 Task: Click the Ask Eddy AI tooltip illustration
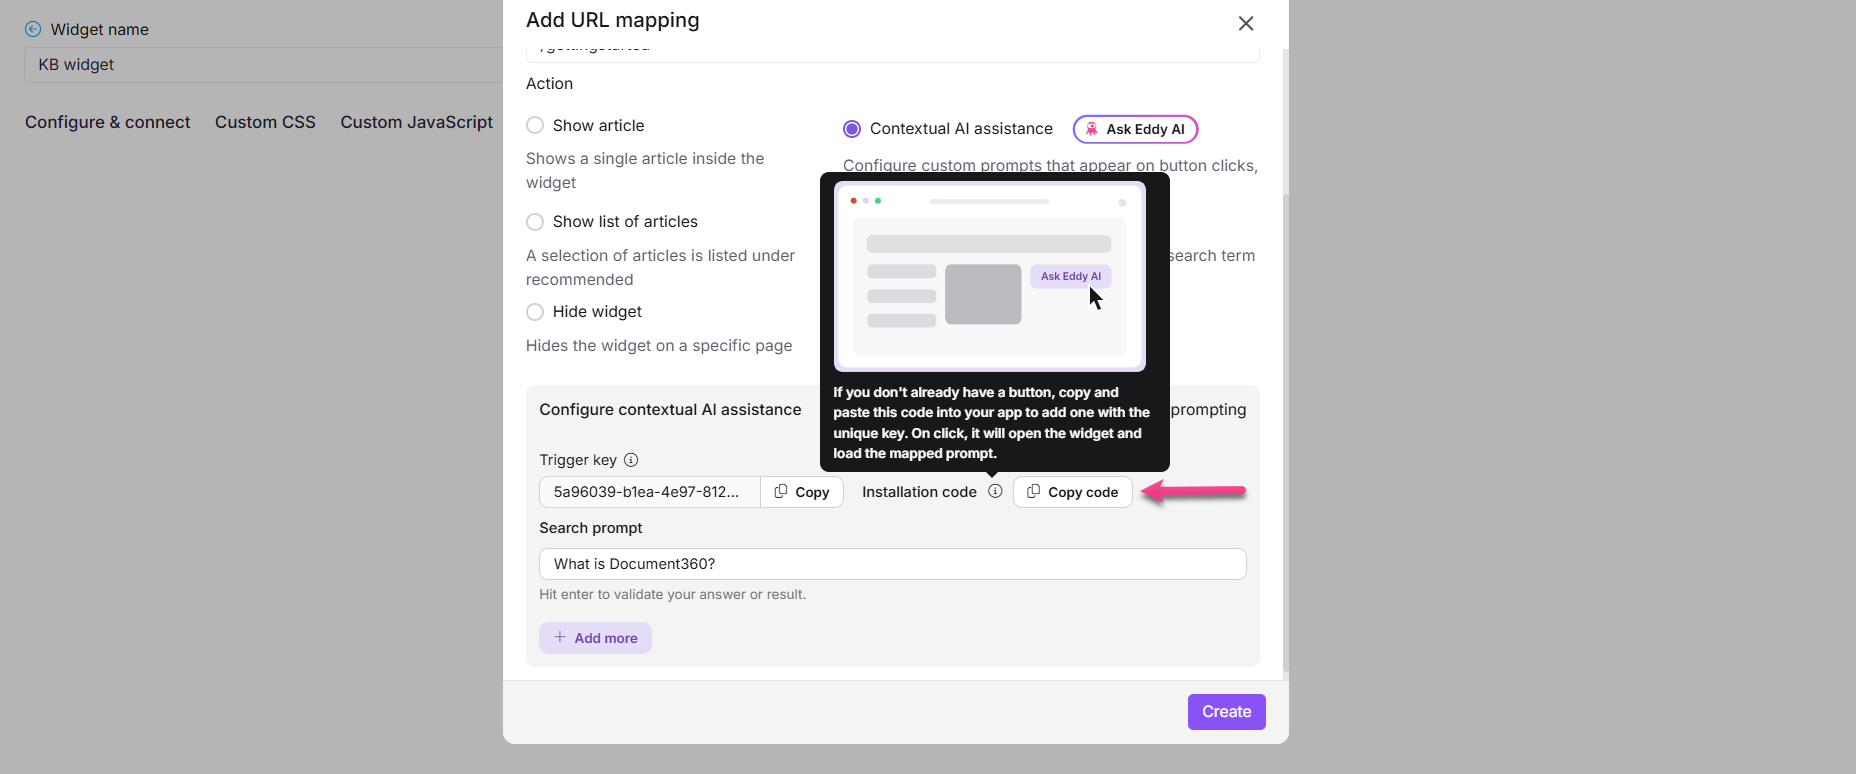[x=990, y=276]
